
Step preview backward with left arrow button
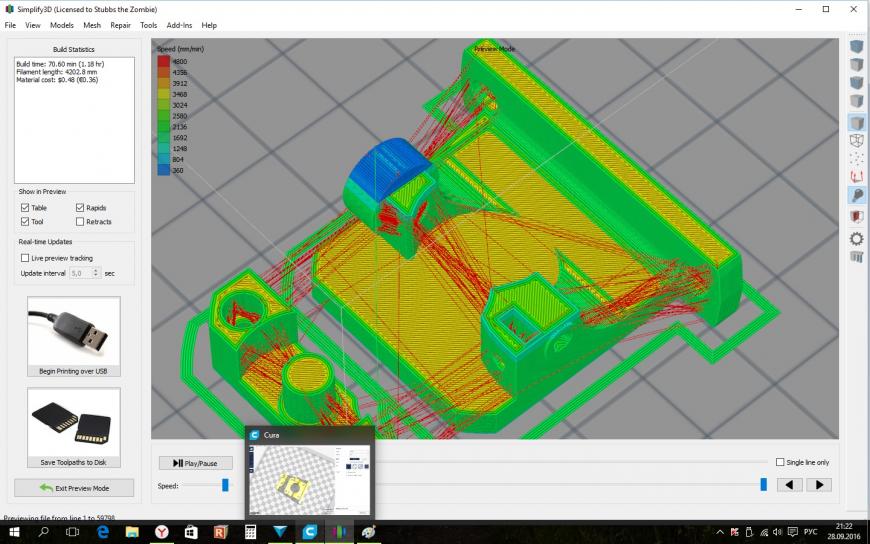point(790,485)
